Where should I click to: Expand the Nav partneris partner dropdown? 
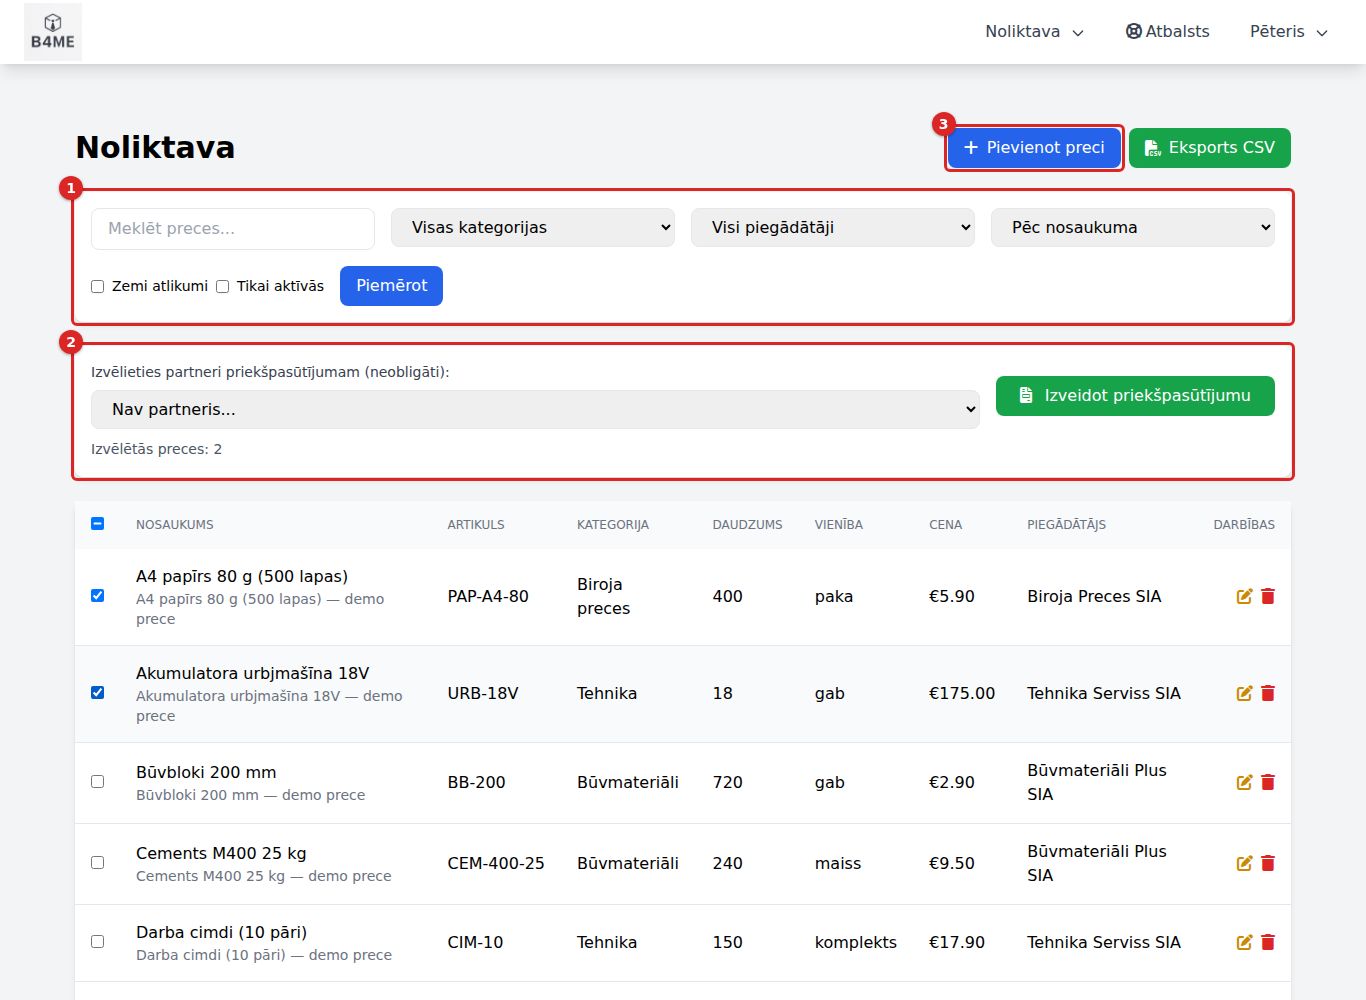click(x=535, y=409)
